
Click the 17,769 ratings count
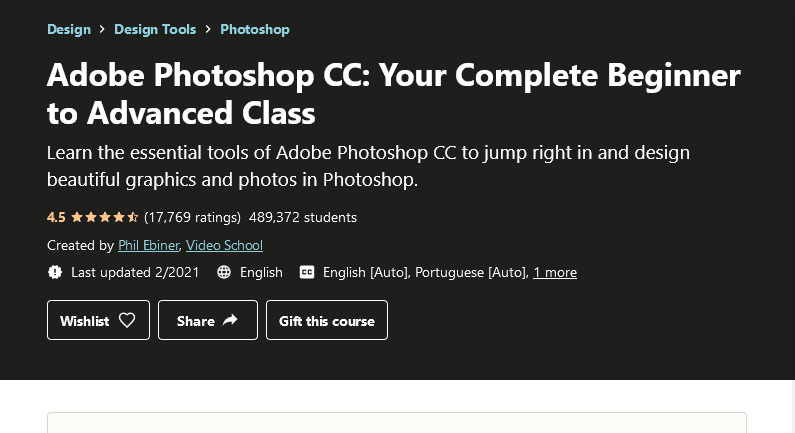click(x=192, y=218)
